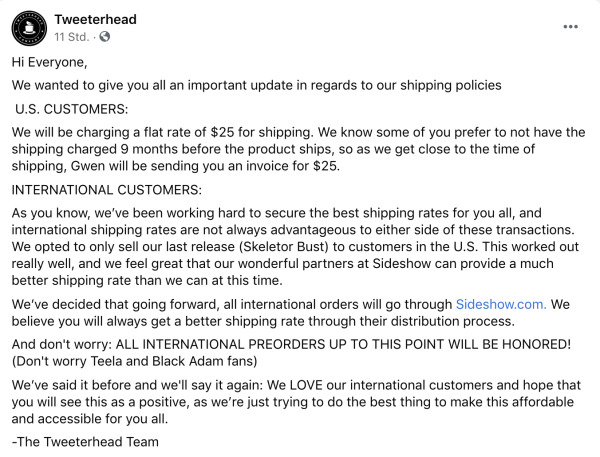The image size is (600, 457).
Task: Click the Tweeterhead Team signature line
Action: (85, 442)
